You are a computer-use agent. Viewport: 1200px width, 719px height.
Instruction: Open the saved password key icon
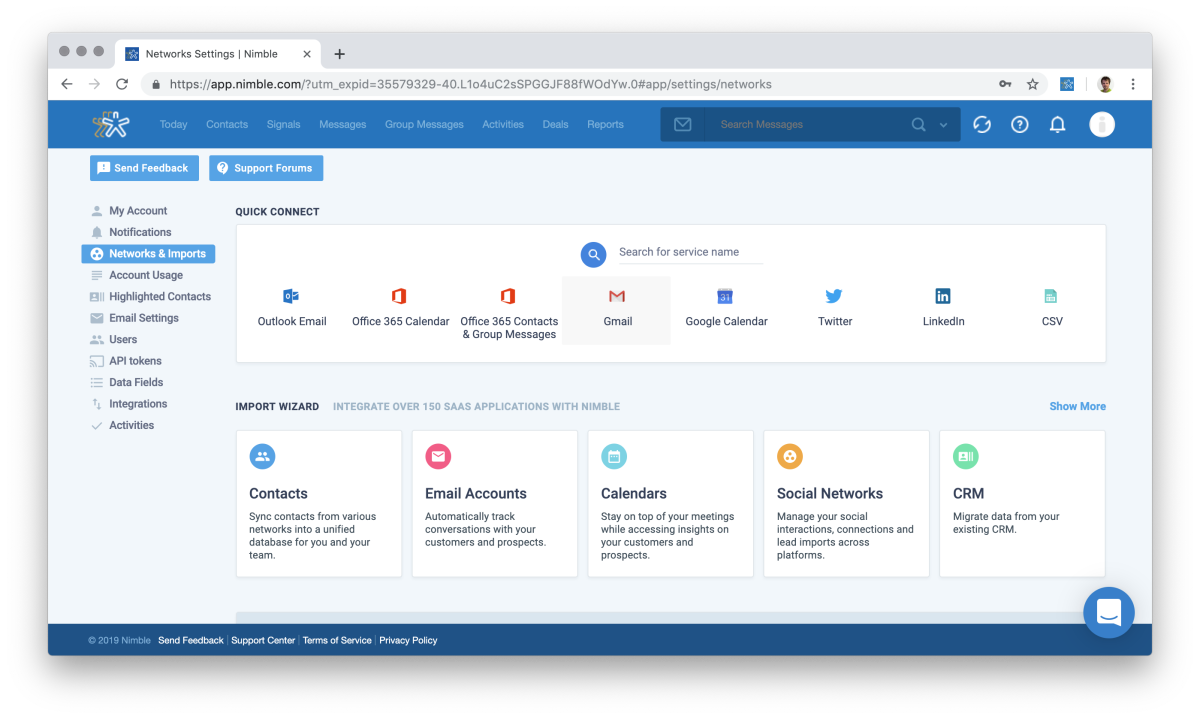[x=1005, y=84]
